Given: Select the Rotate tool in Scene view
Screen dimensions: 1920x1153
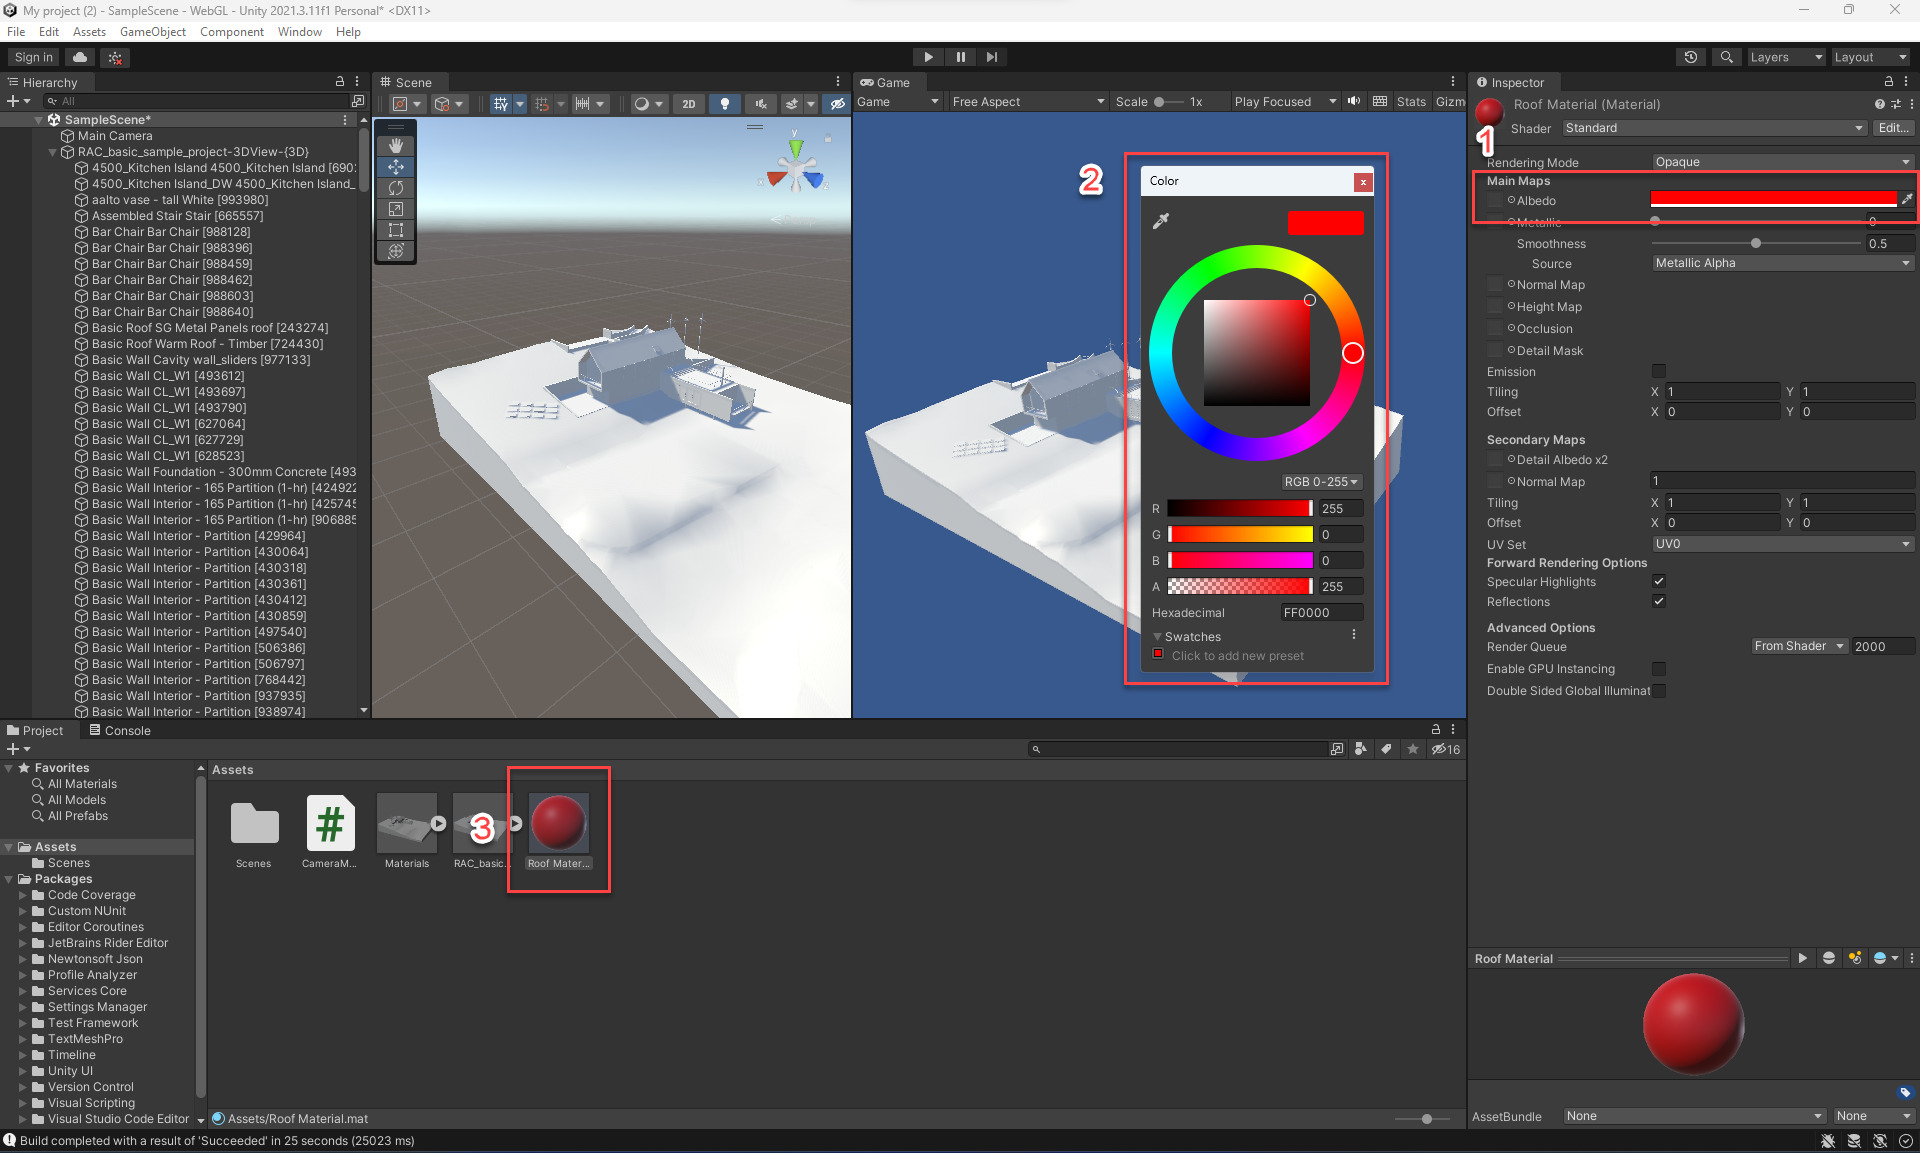Looking at the screenshot, I should click(396, 188).
